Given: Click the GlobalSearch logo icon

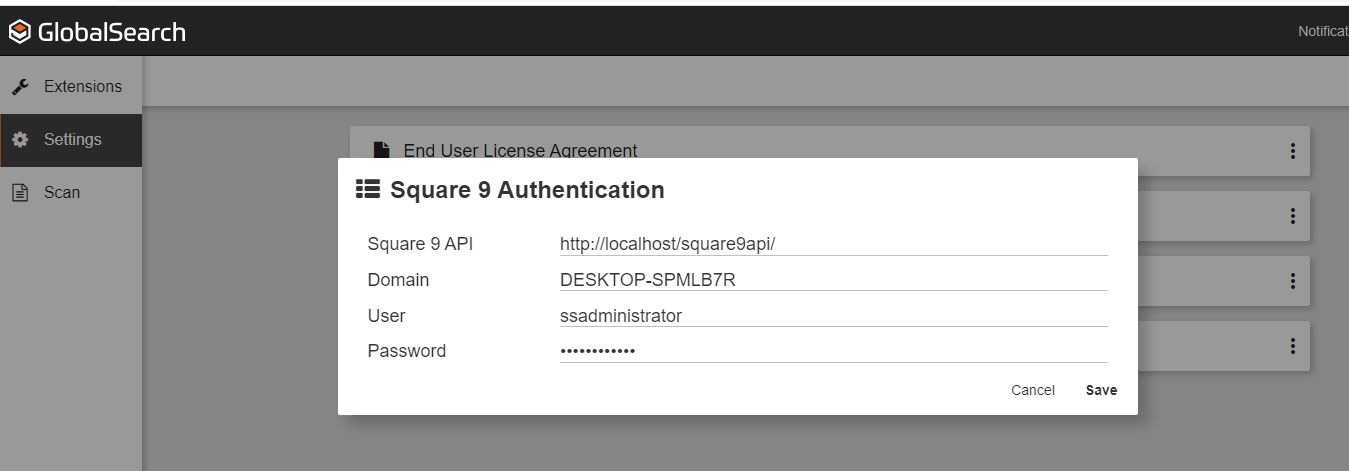Looking at the screenshot, I should click(x=19, y=32).
